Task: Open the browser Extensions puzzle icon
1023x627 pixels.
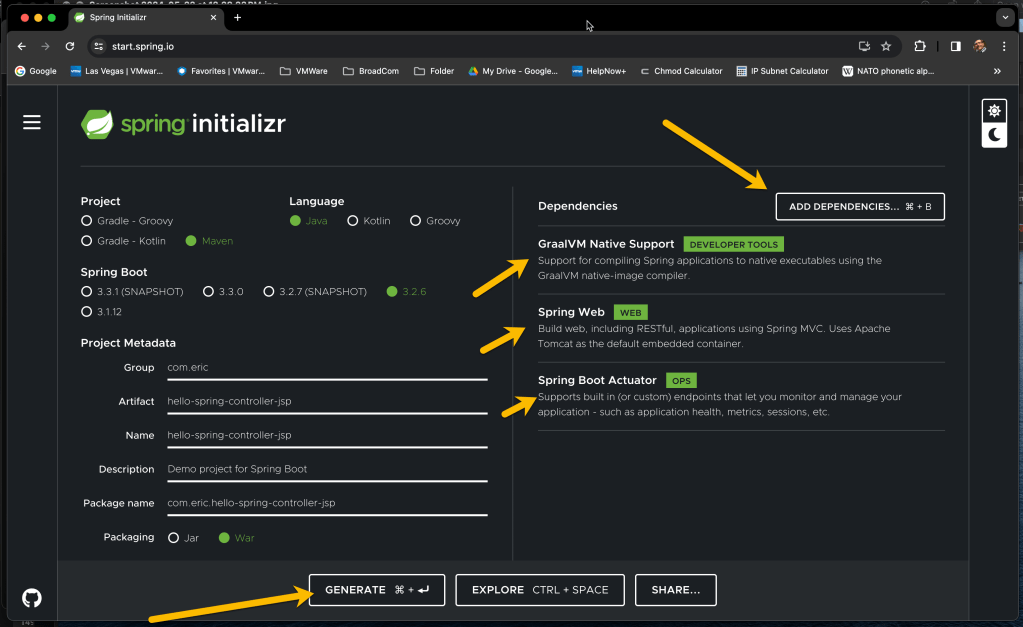Action: pos(920,46)
